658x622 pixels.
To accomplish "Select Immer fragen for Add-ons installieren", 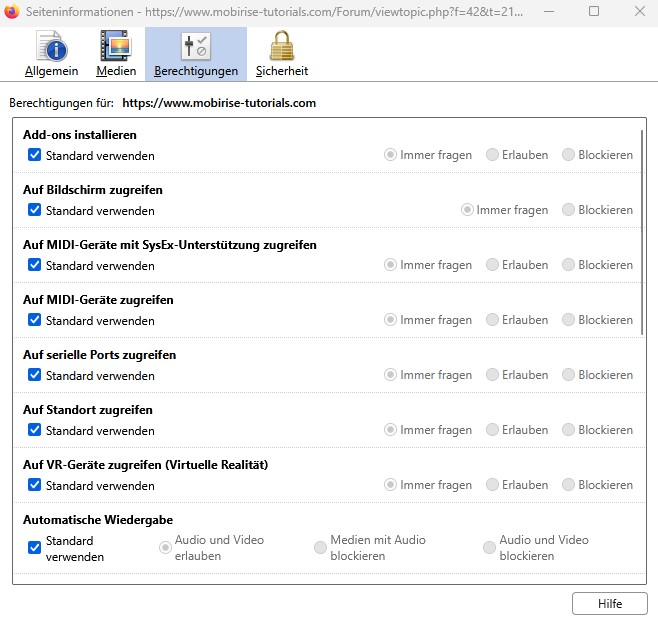I will (x=390, y=155).
